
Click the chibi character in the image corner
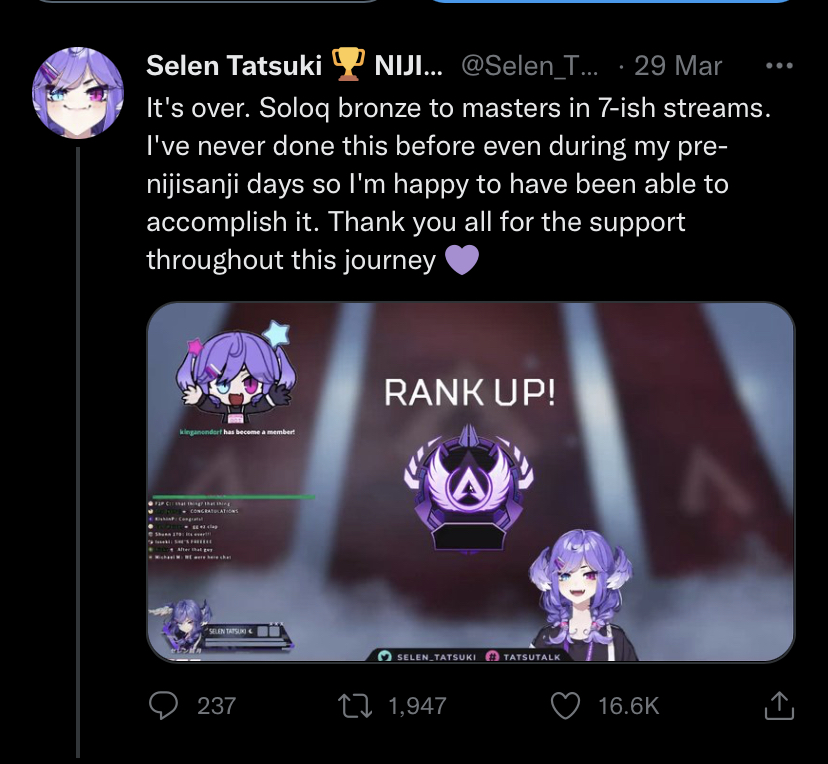[x=236, y=372]
